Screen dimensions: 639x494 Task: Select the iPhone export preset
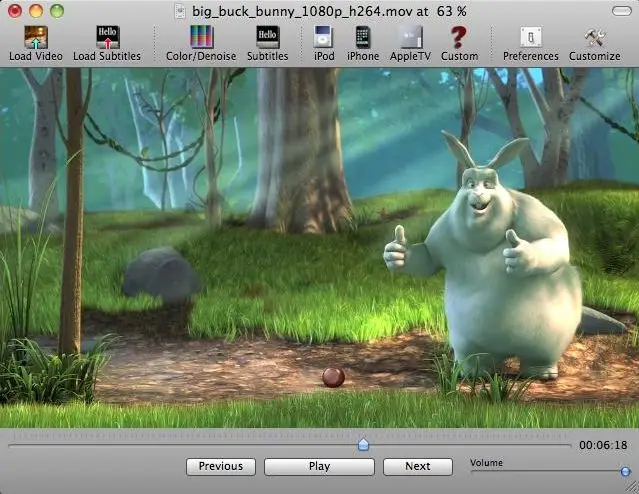click(x=363, y=44)
